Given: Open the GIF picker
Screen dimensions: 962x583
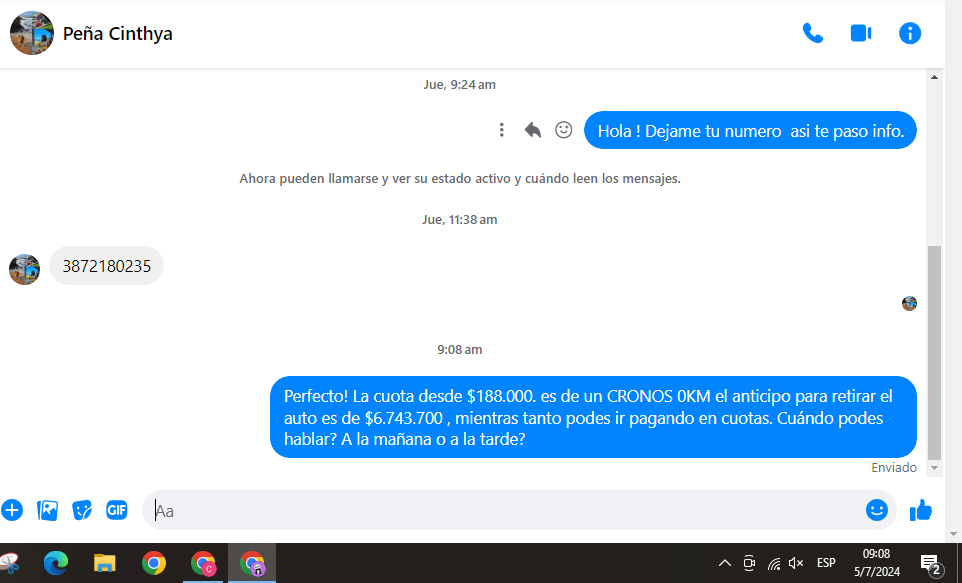Looking at the screenshot, I should coord(117,510).
